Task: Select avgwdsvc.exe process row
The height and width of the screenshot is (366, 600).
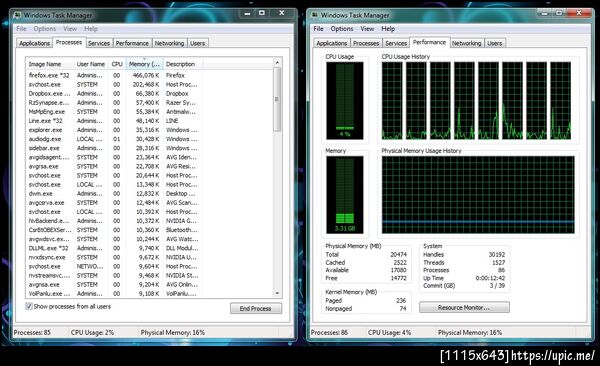Action: coord(114,239)
